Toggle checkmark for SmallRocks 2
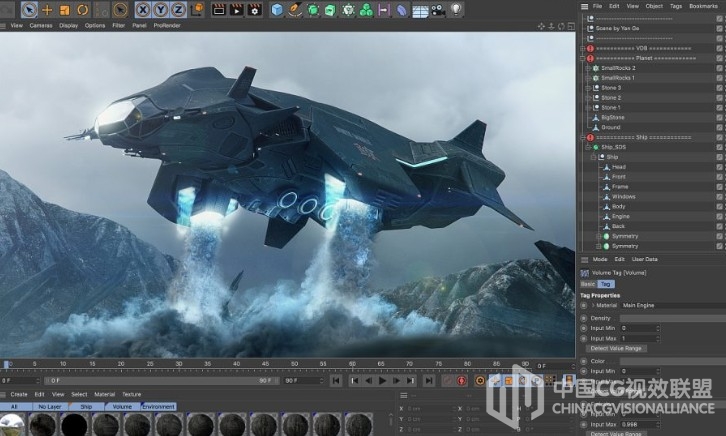Screen dimensions: 726x436 point(720,68)
